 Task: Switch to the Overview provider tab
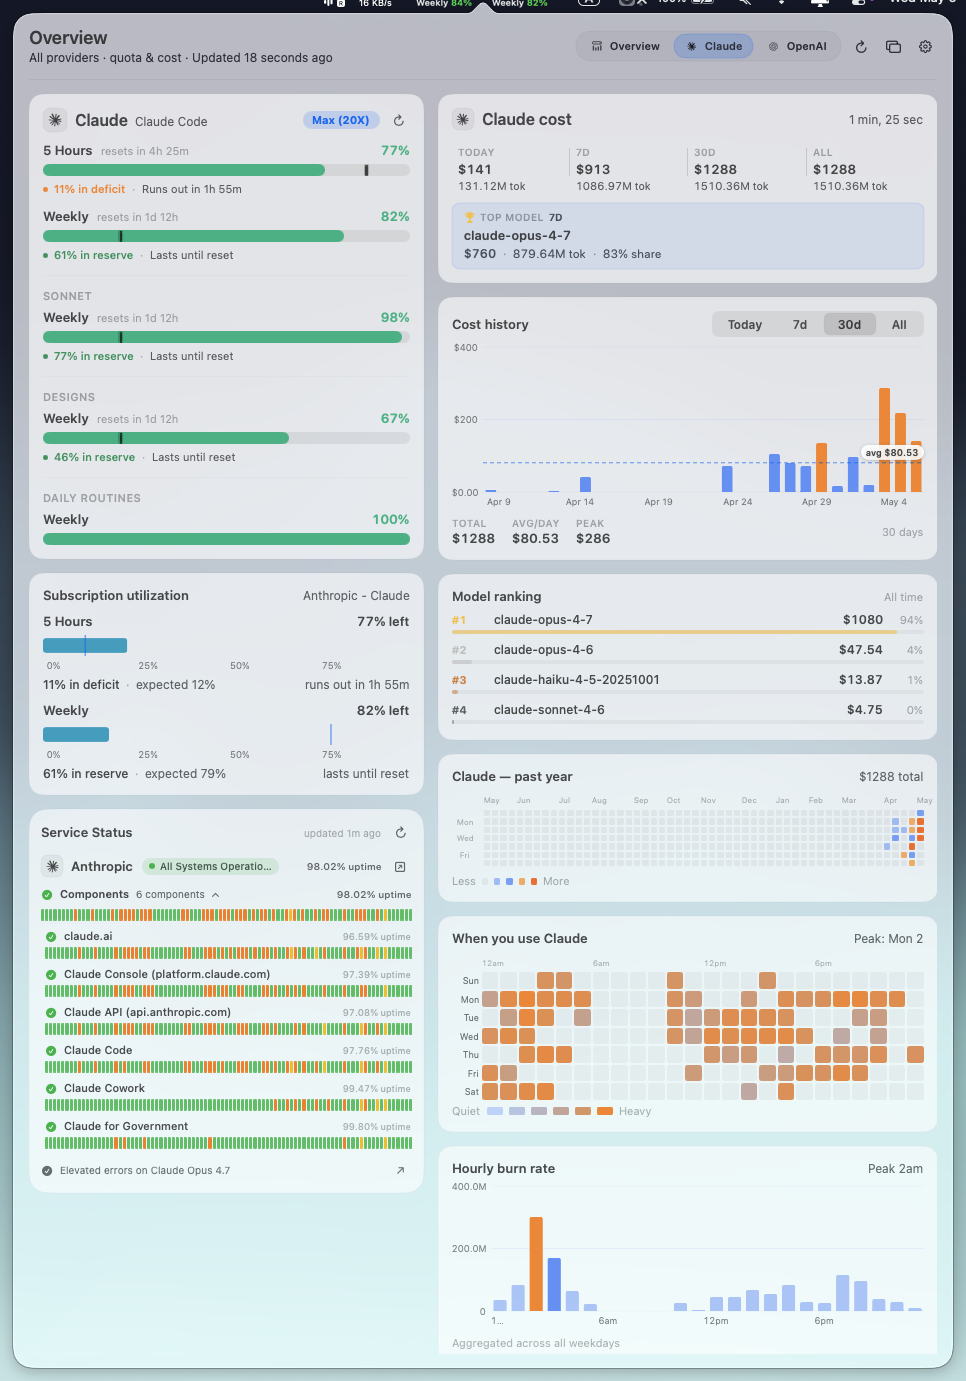pyautogui.click(x=625, y=46)
